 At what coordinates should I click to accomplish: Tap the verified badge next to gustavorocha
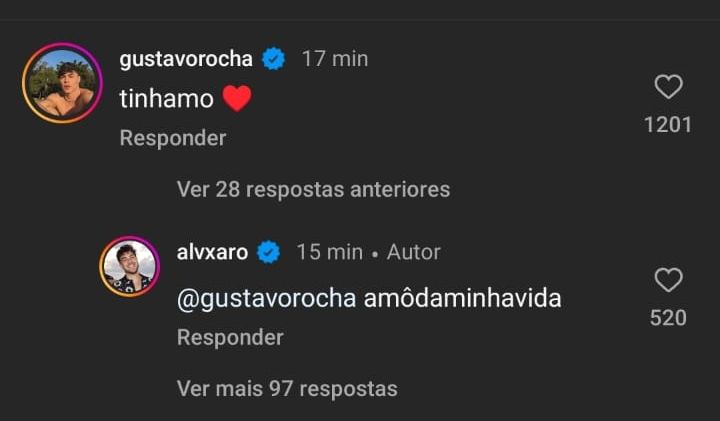tap(273, 59)
